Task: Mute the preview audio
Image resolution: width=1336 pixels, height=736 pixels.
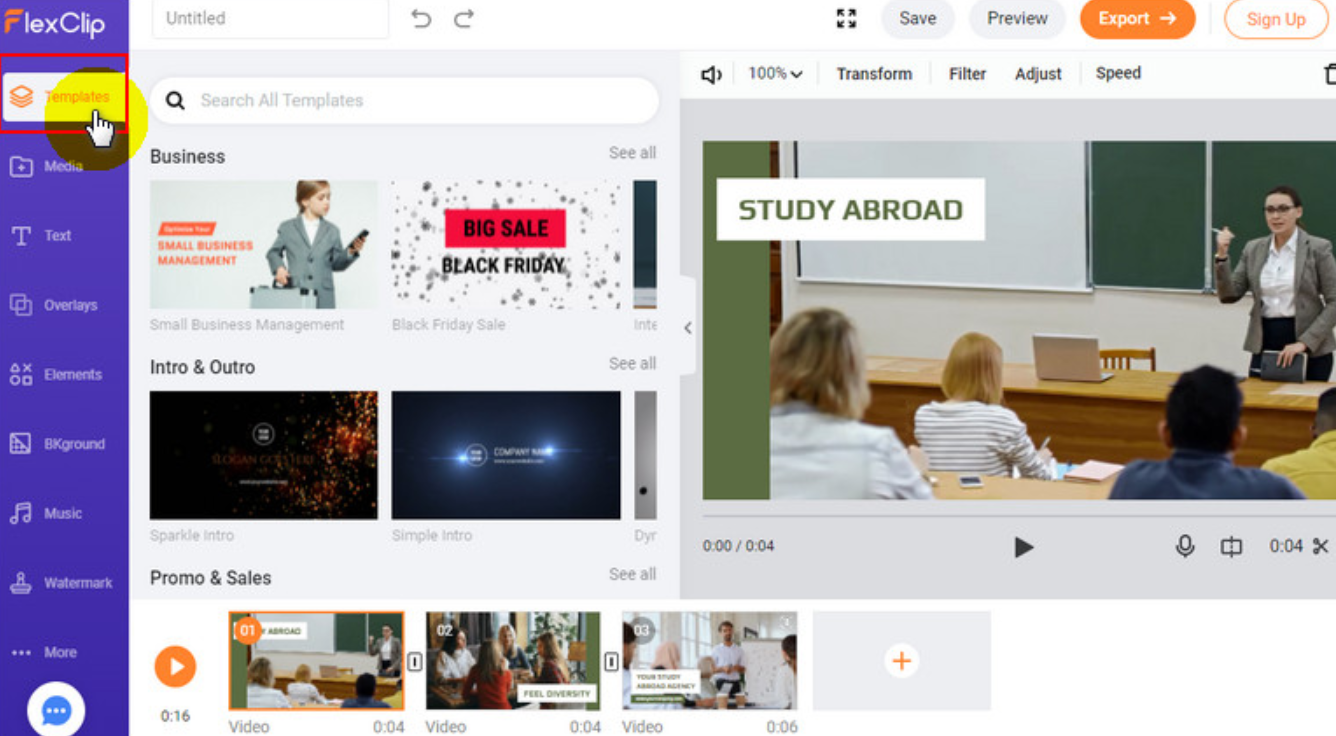Action: pos(712,72)
